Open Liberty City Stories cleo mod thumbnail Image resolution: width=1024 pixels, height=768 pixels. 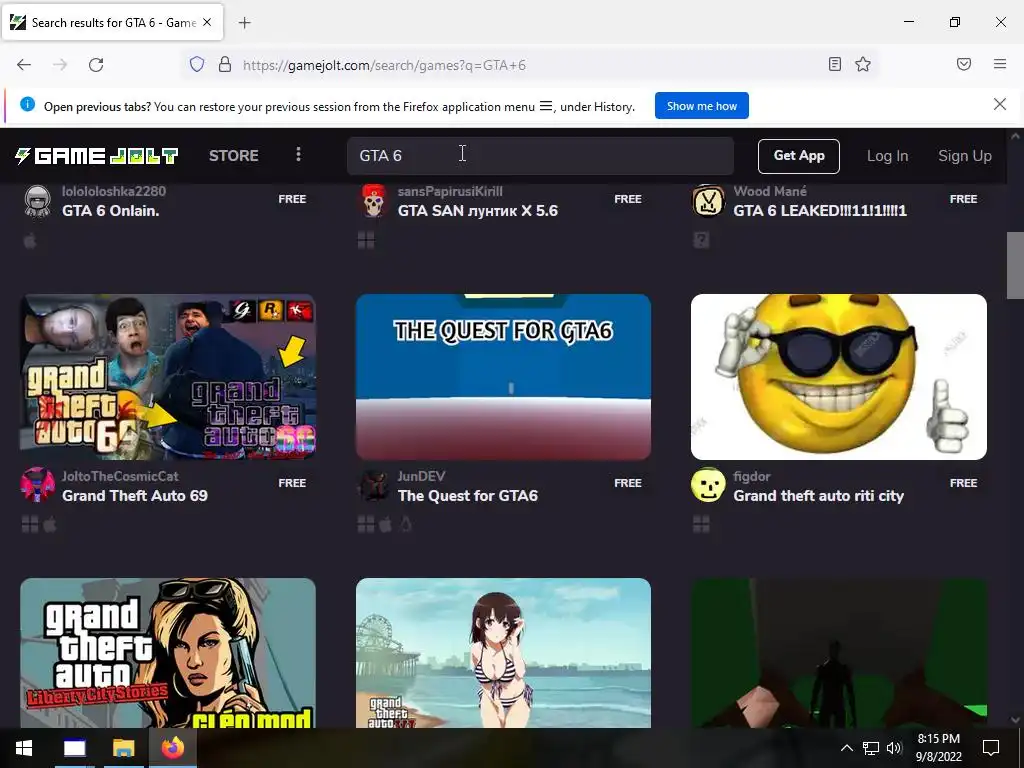(x=168, y=653)
